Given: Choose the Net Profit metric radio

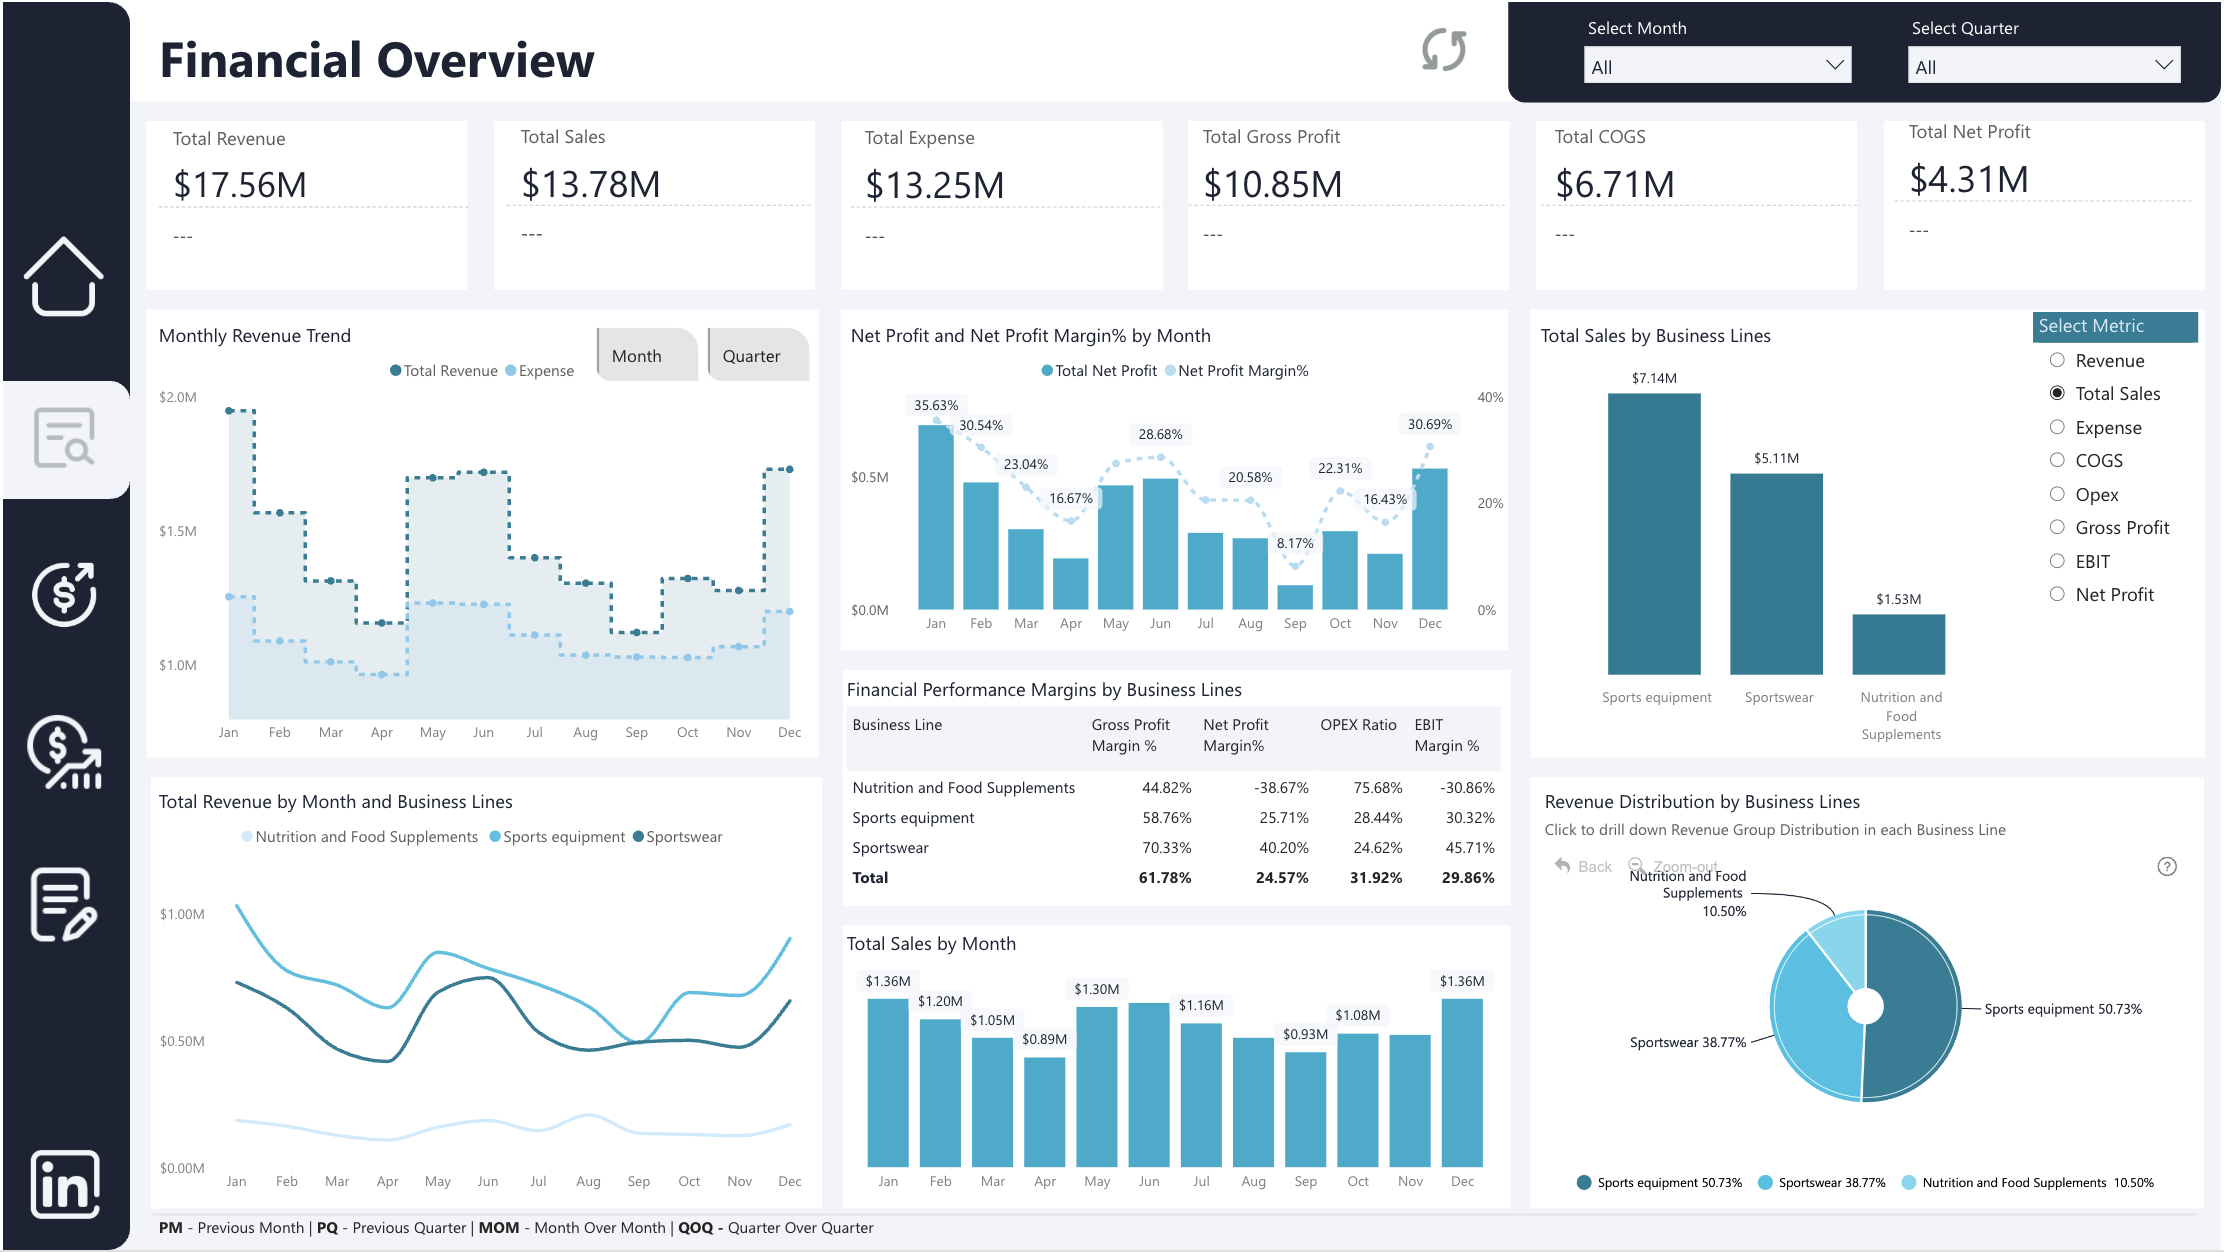Looking at the screenshot, I should point(2057,594).
